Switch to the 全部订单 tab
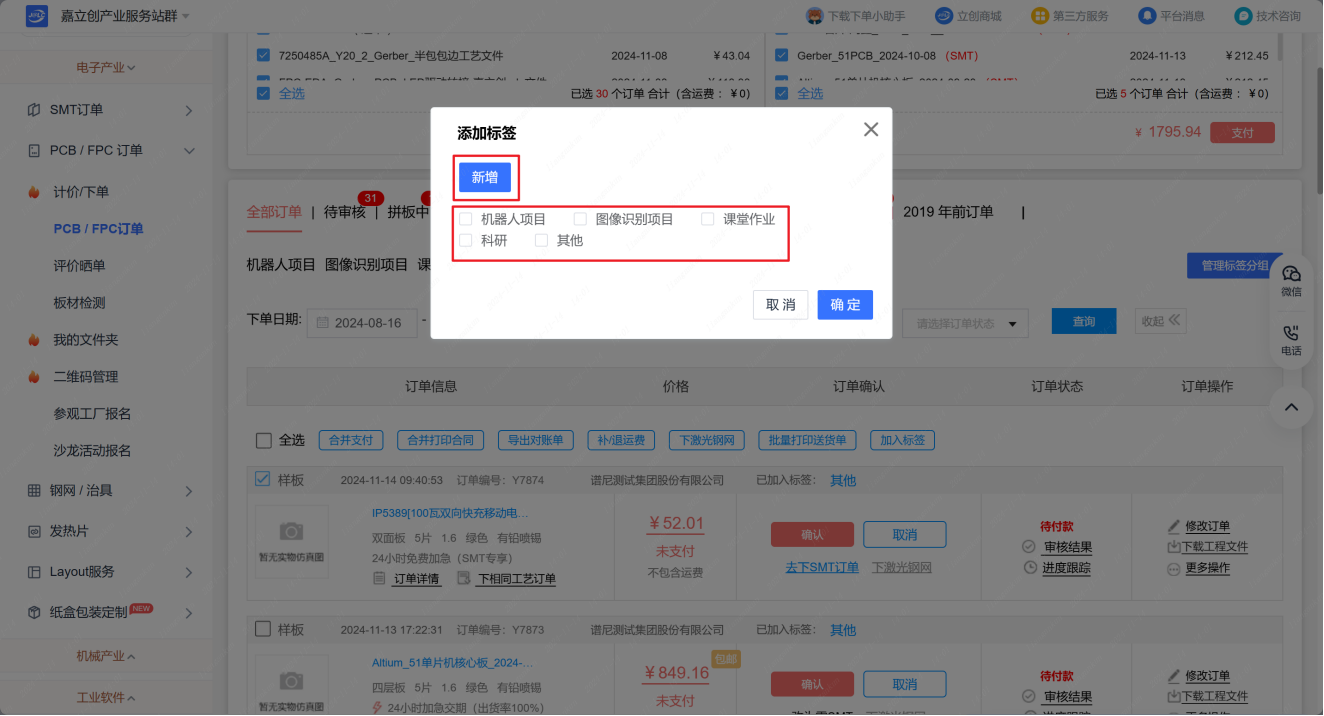 [274, 212]
